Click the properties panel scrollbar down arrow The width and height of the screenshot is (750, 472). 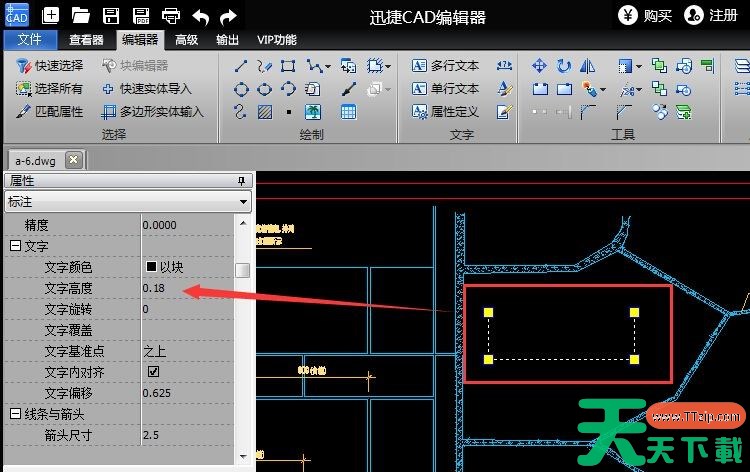click(x=243, y=456)
